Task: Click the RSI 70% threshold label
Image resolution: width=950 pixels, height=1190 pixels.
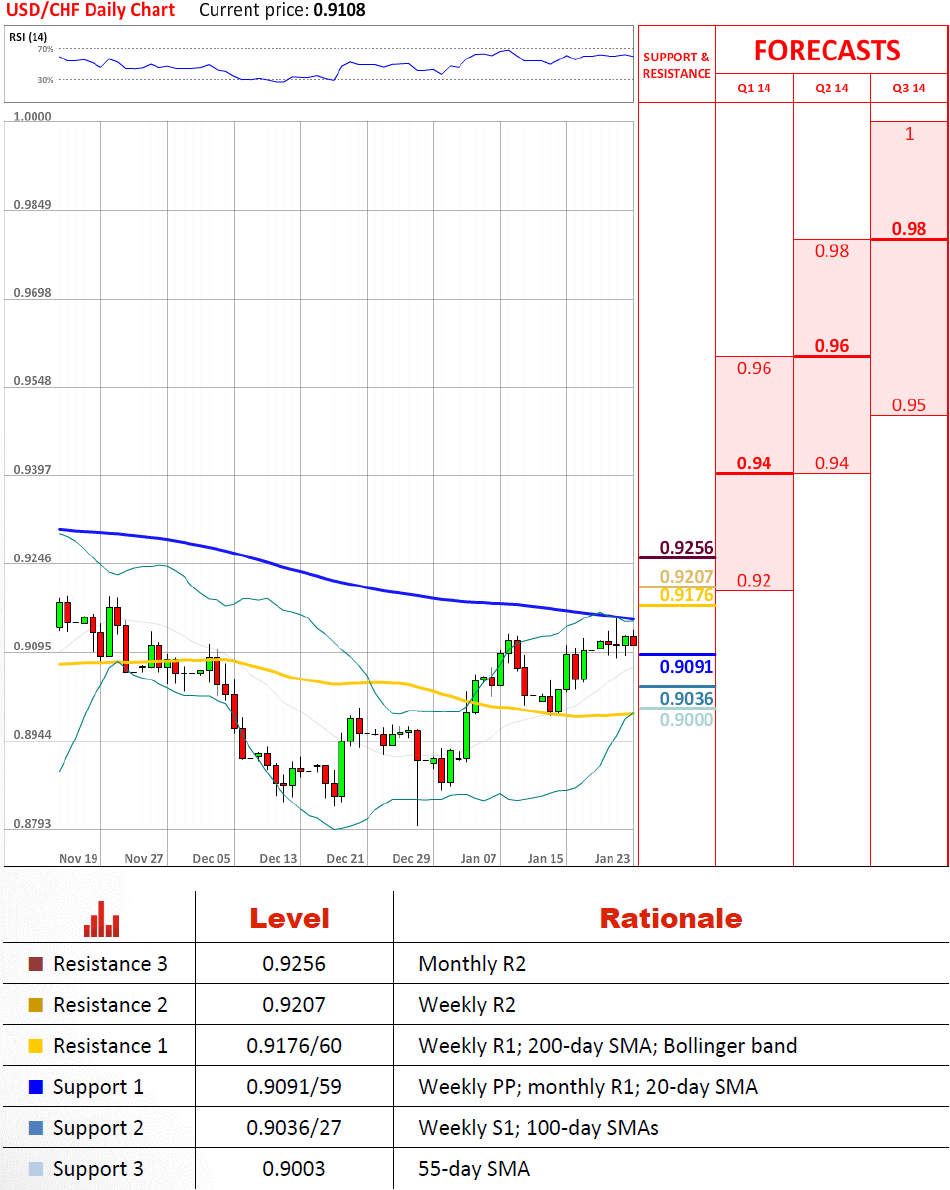Action: [46, 49]
